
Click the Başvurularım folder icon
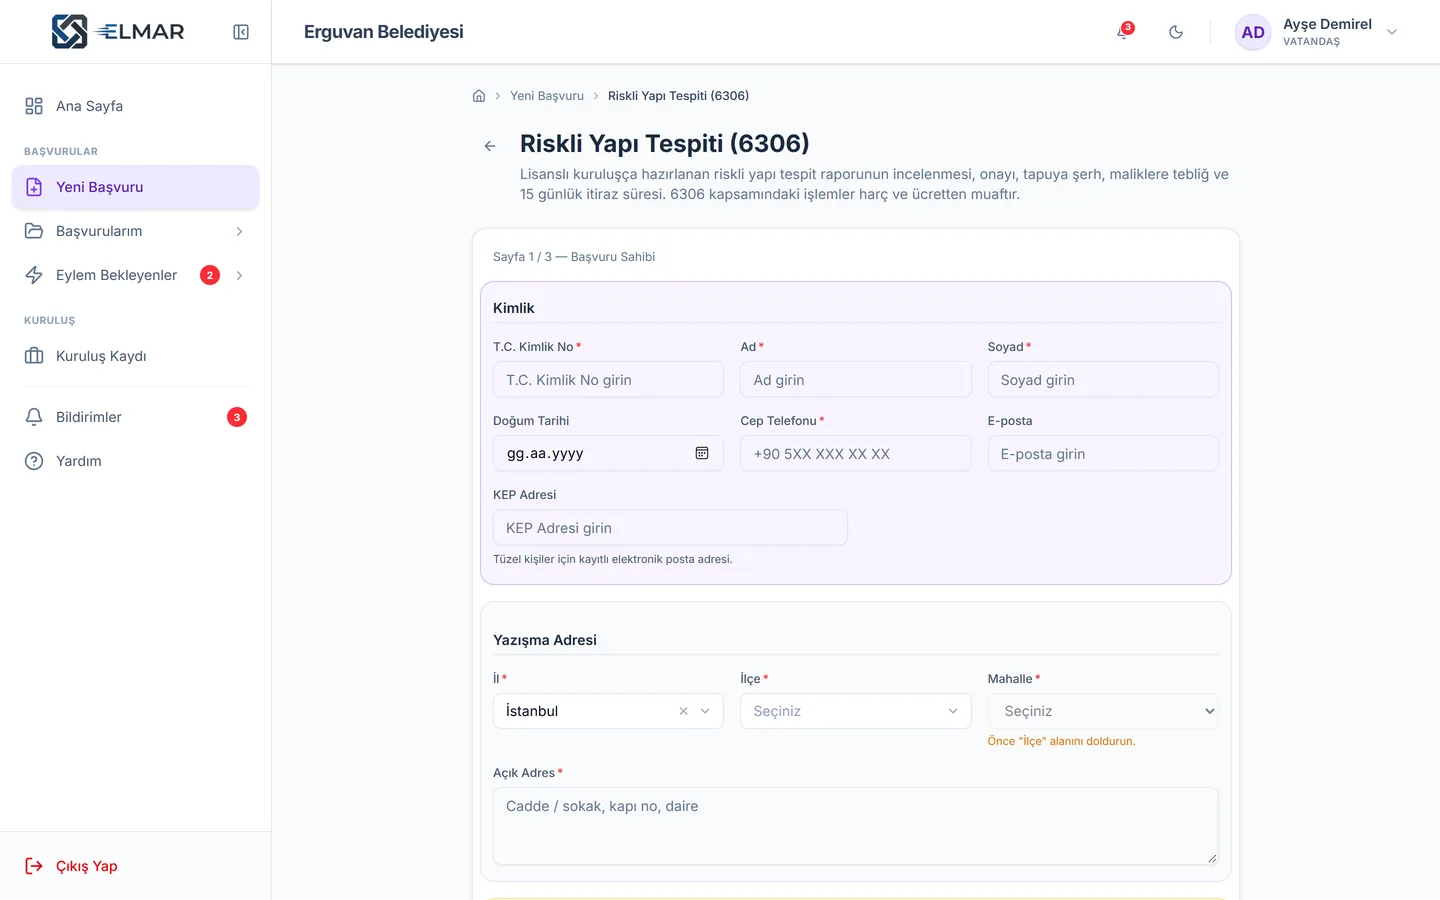[x=34, y=231]
